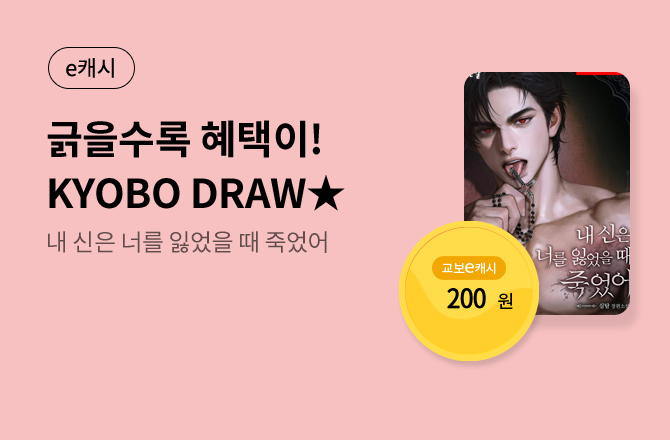Click the word KYOBO in the title
The height and width of the screenshot is (440, 670).
pyautogui.click(x=113, y=194)
